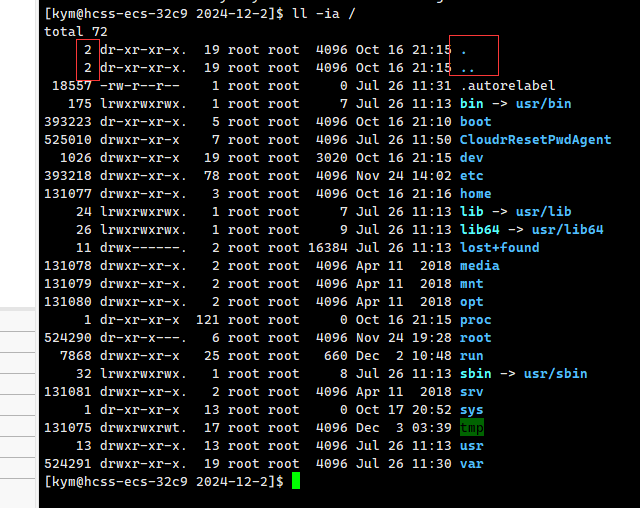Click permissions '-rw-r--r--' of .autorelabel
Image resolution: width=640 pixels, height=508 pixels.
coord(140,86)
